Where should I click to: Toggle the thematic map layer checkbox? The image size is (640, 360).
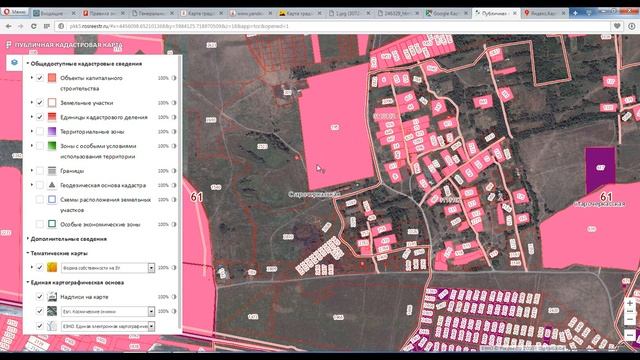(x=40, y=267)
